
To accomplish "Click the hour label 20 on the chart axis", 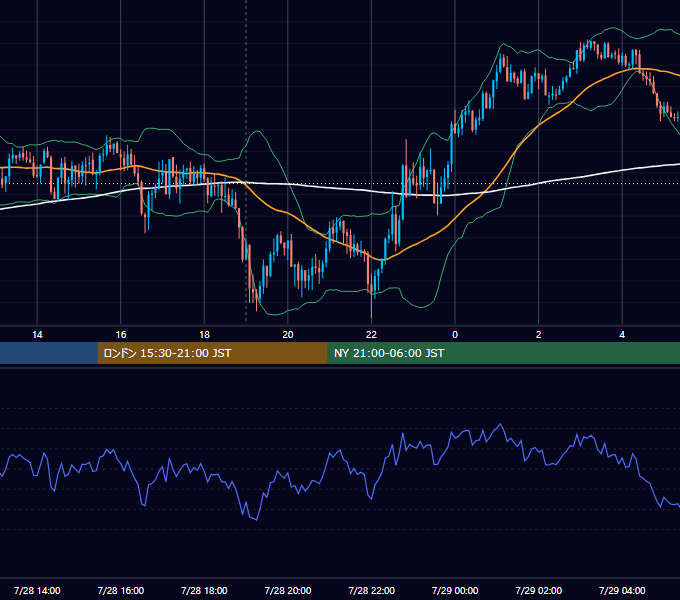I will coord(288,335).
